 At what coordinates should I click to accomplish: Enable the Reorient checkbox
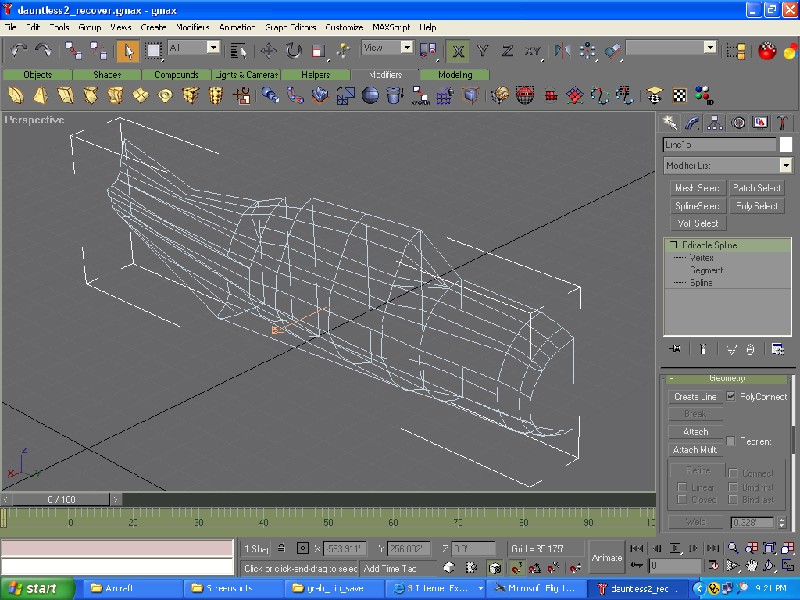click(x=731, y=441)
